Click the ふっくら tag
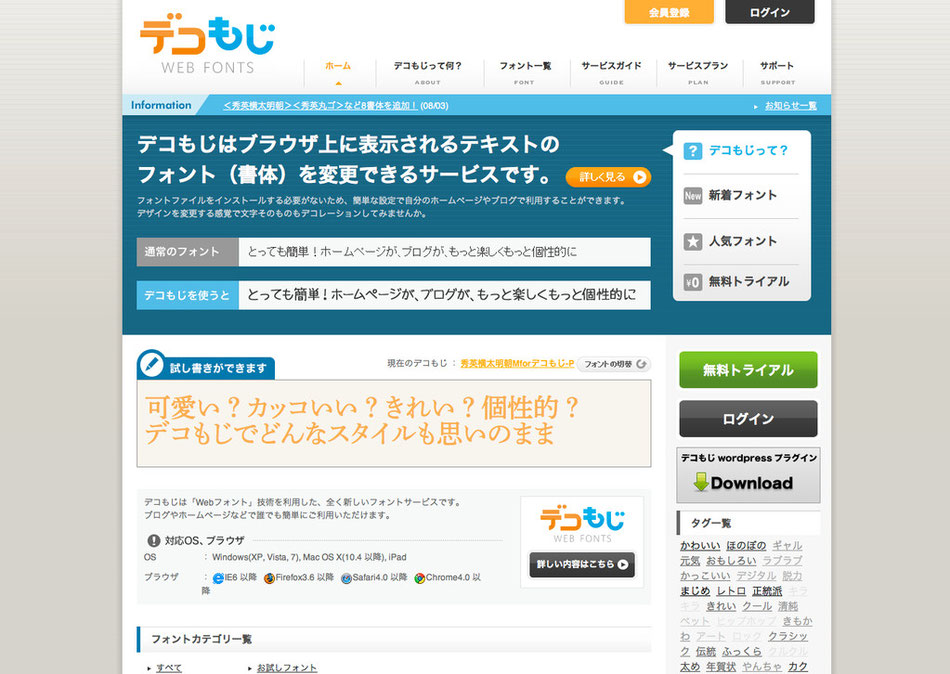 pos(742,652)
